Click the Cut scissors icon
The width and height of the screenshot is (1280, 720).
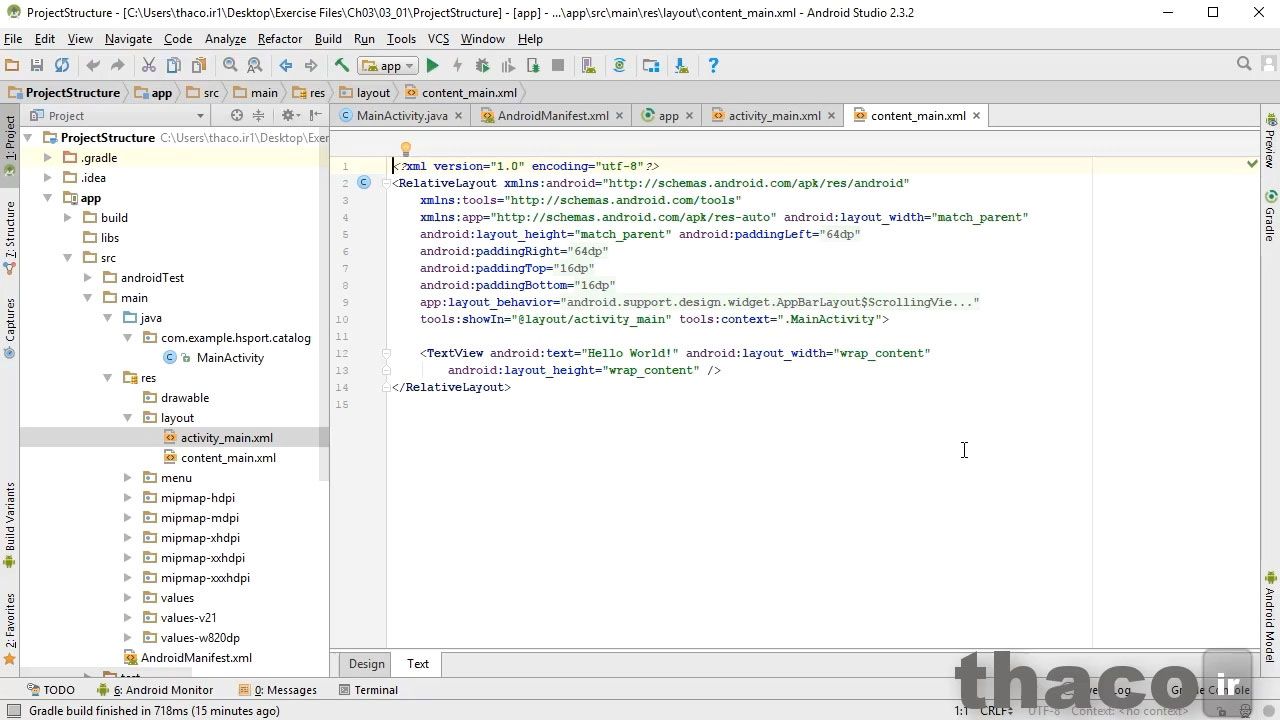point(149,65)
